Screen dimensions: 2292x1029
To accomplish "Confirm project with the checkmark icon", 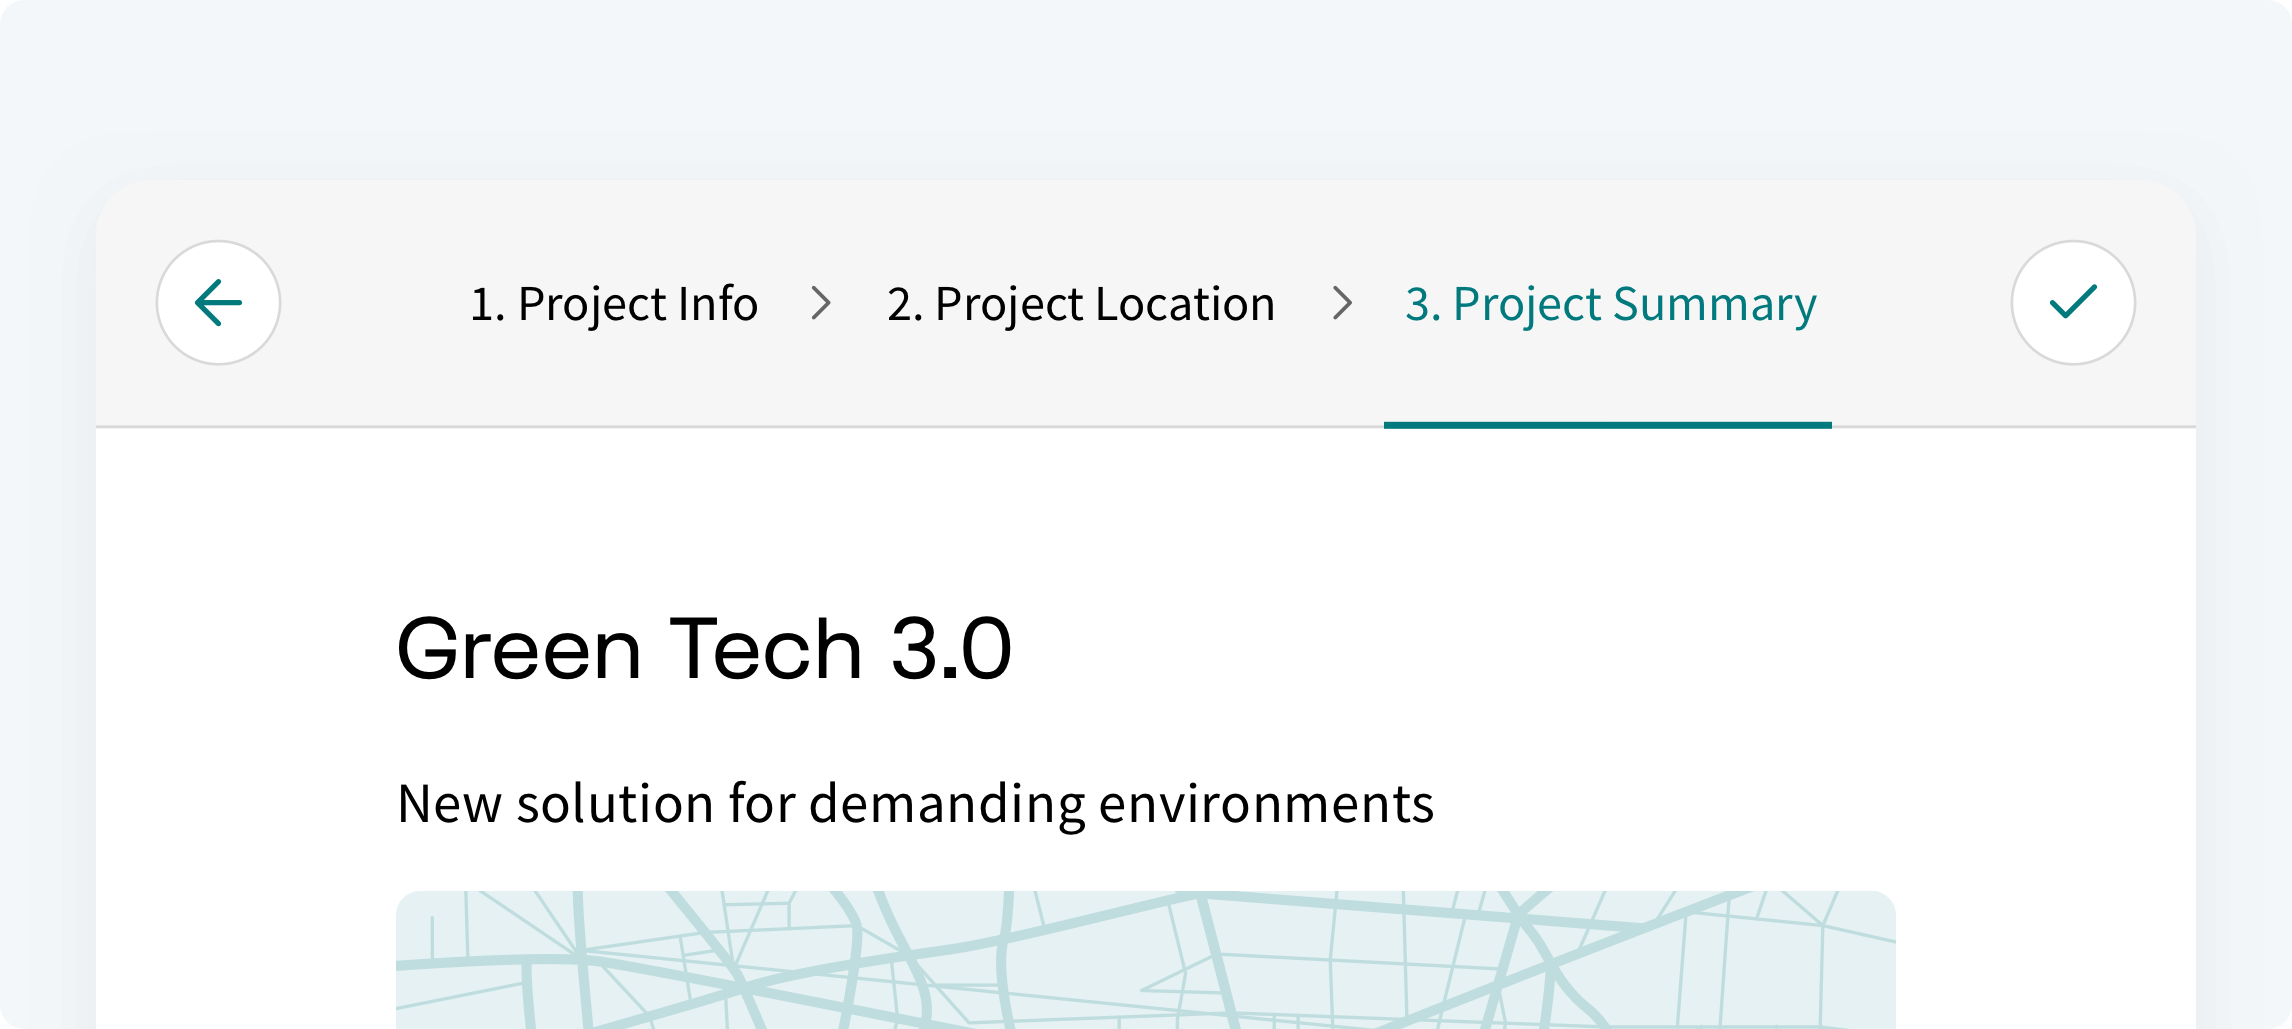I will pyautogui.click(x=2073, y=303).
